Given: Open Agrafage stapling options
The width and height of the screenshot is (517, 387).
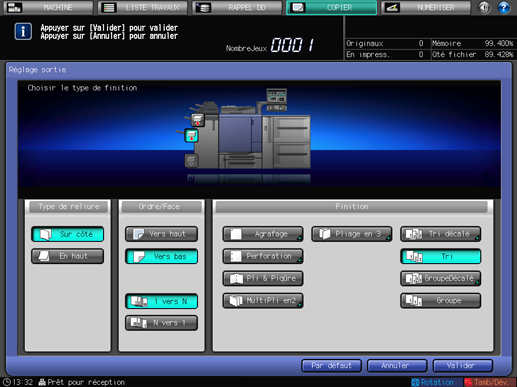Looking at the screenshot, I should click(x=263, y=234).
